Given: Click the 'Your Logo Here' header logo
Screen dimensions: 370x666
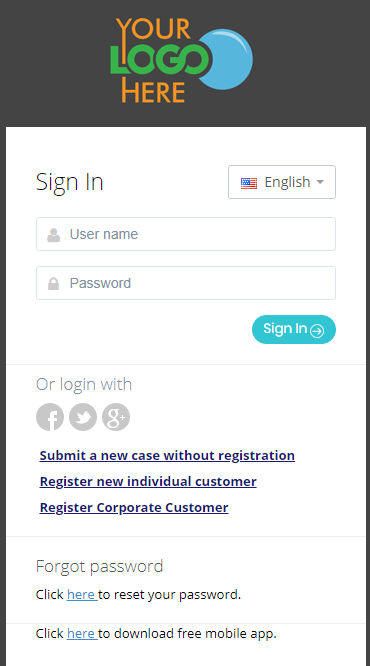Looking at the screenshot, I should click(181, 60).
